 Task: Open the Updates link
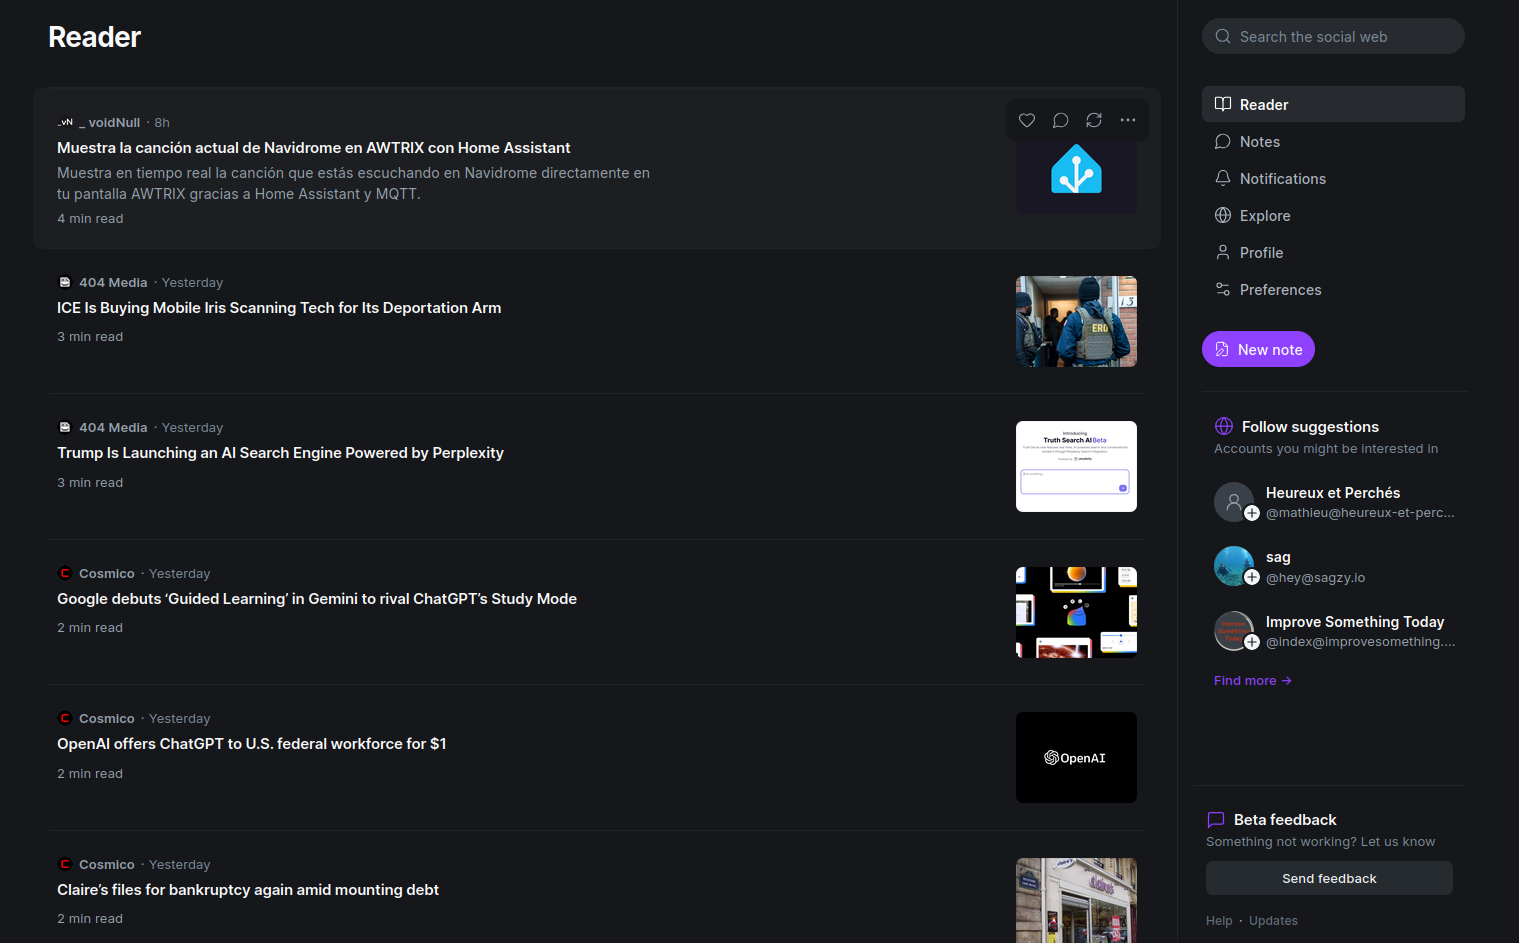pos(1273,920)
